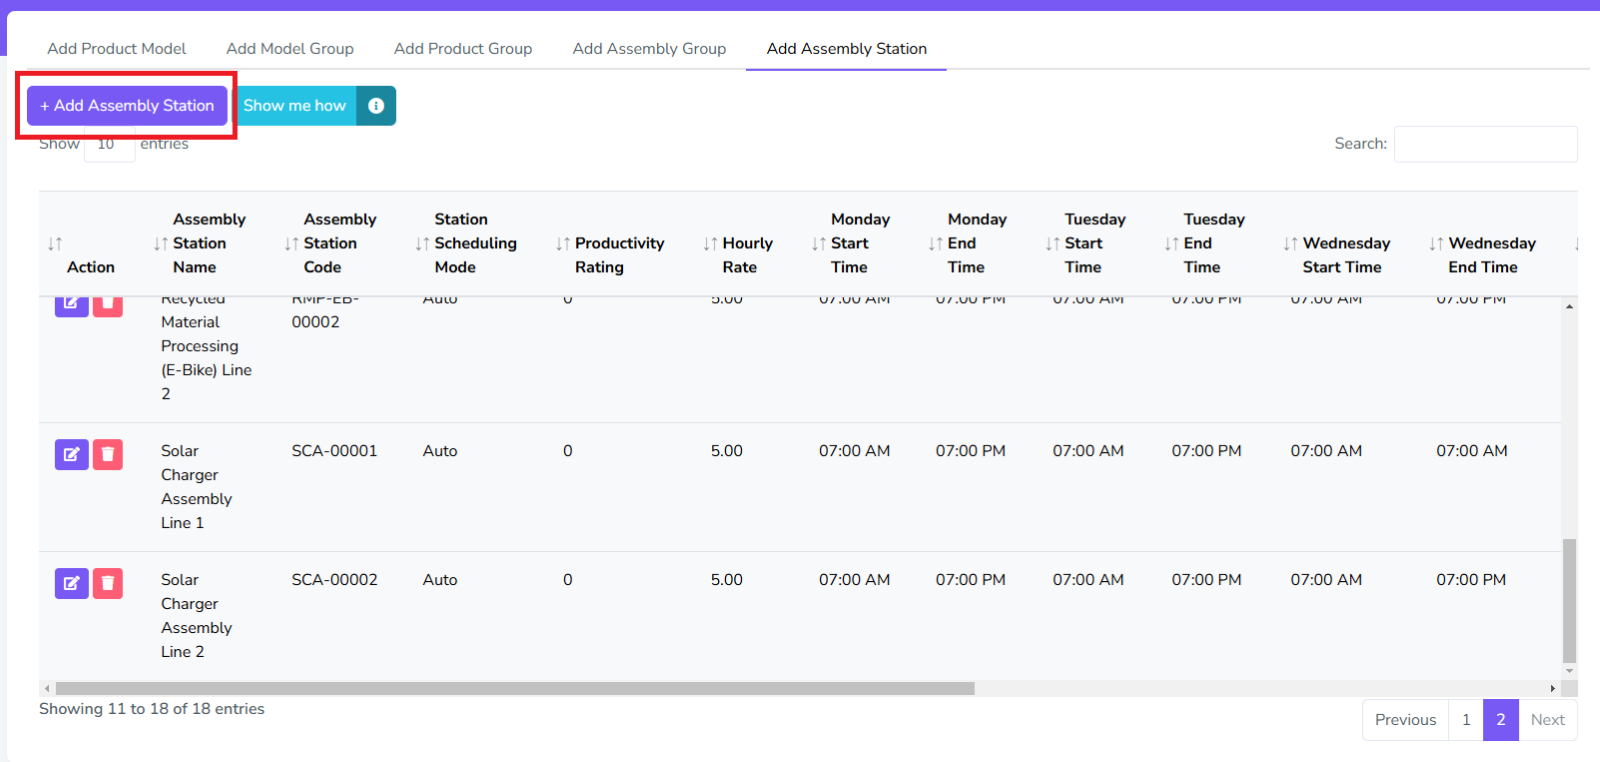Open the Add Assembly Group tab
This screenshot has height=762, width=1600.
coord(649,49)
